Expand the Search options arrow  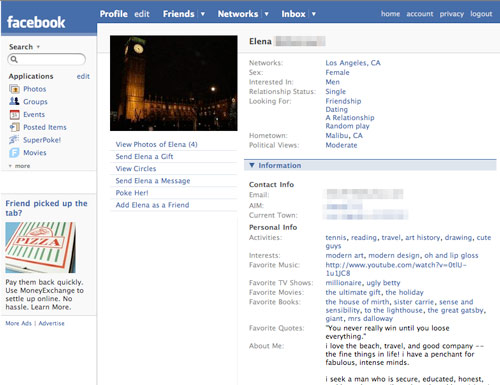point(38,47)
